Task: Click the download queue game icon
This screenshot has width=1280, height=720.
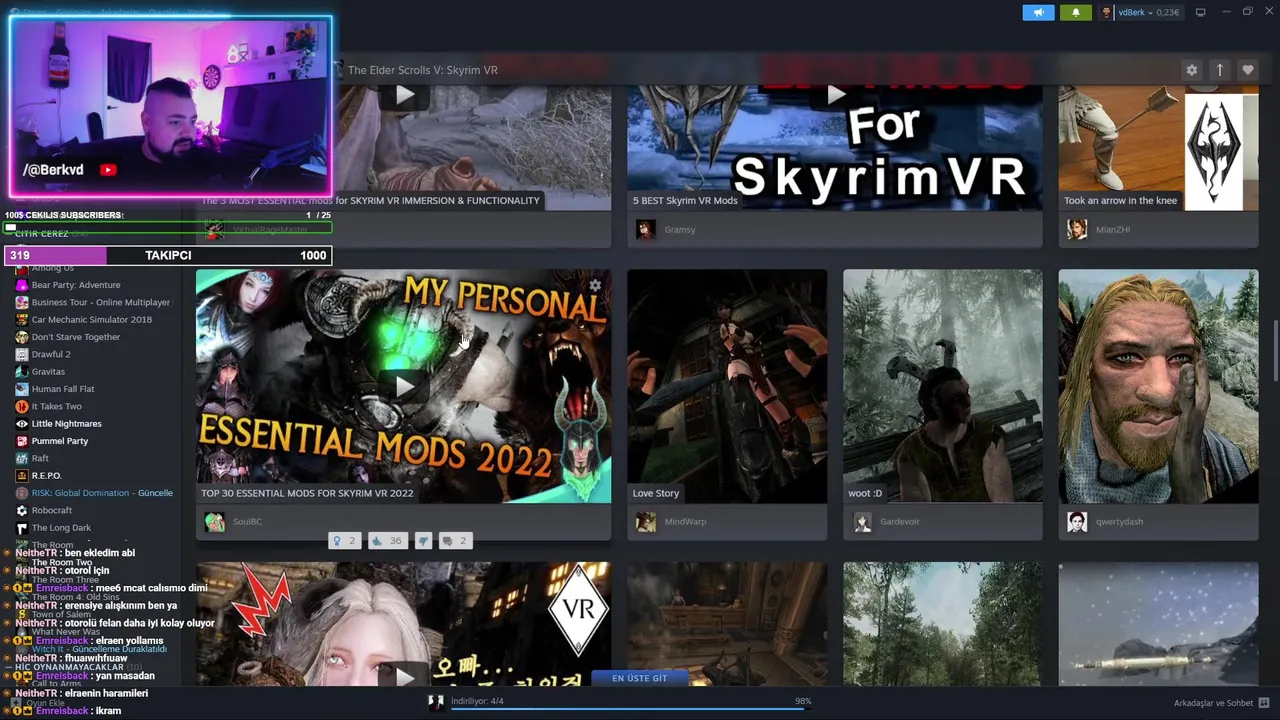Action: 436,702
